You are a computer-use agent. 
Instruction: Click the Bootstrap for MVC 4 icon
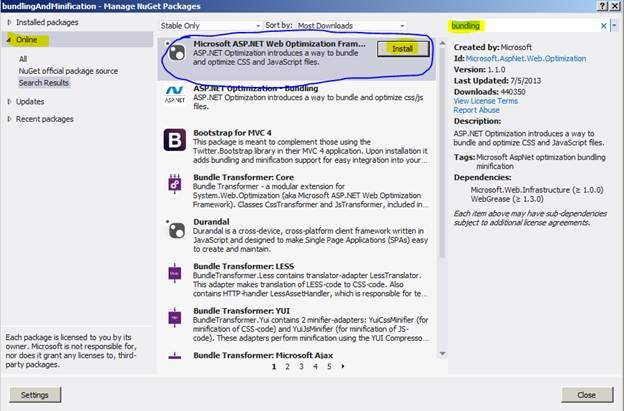click(x=175, y=140)
